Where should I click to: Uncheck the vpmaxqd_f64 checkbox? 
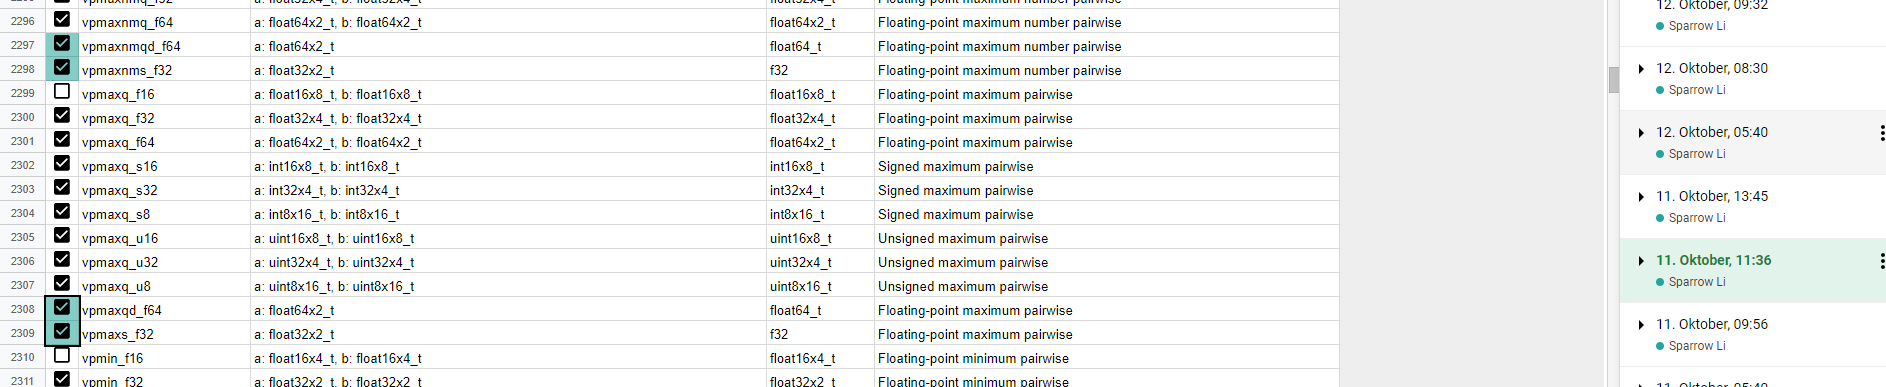(62, 307)
